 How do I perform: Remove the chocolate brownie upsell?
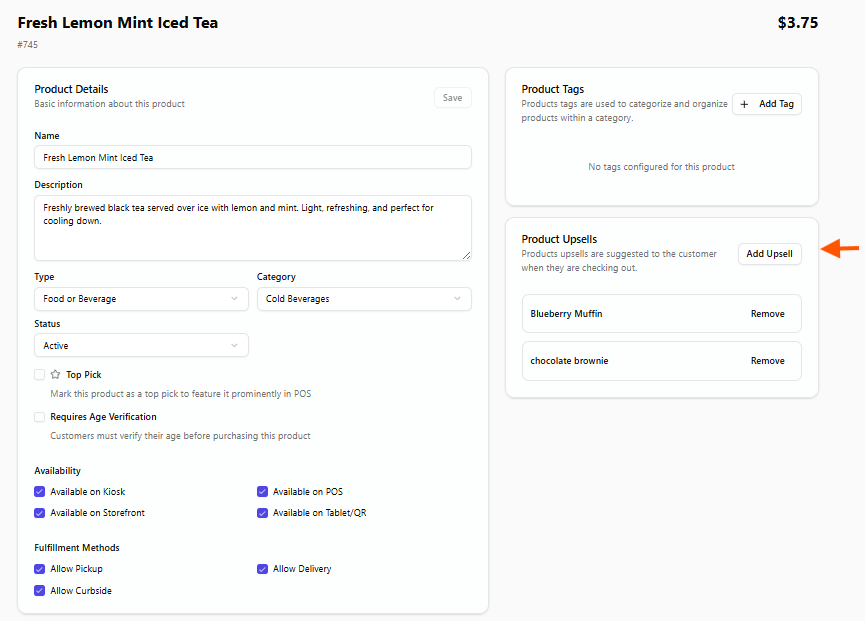pyautogui.click(x=767, y=361)
